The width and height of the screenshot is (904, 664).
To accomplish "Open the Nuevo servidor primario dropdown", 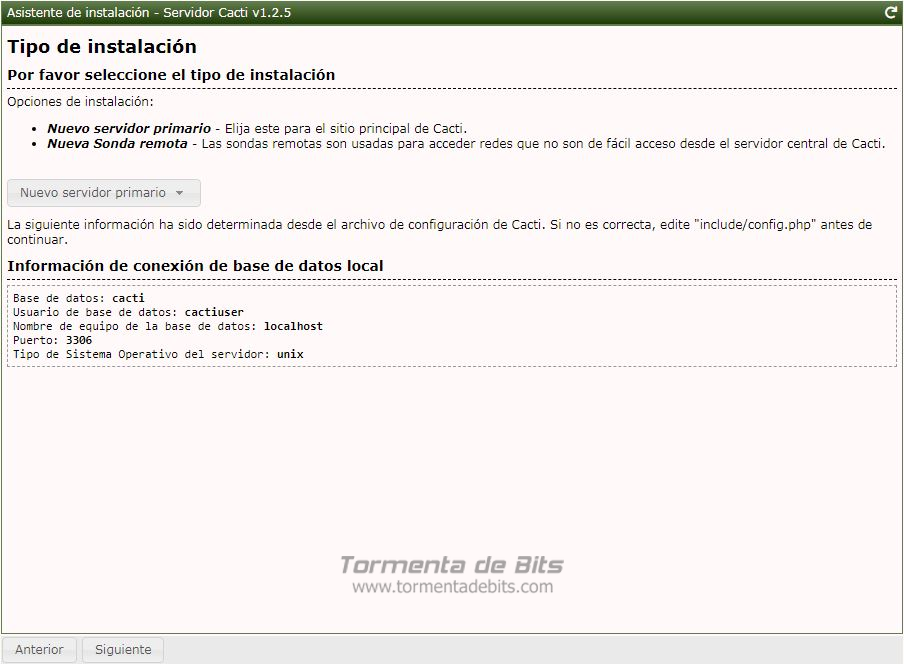I will pyautogui.click(x=104, y=193).
